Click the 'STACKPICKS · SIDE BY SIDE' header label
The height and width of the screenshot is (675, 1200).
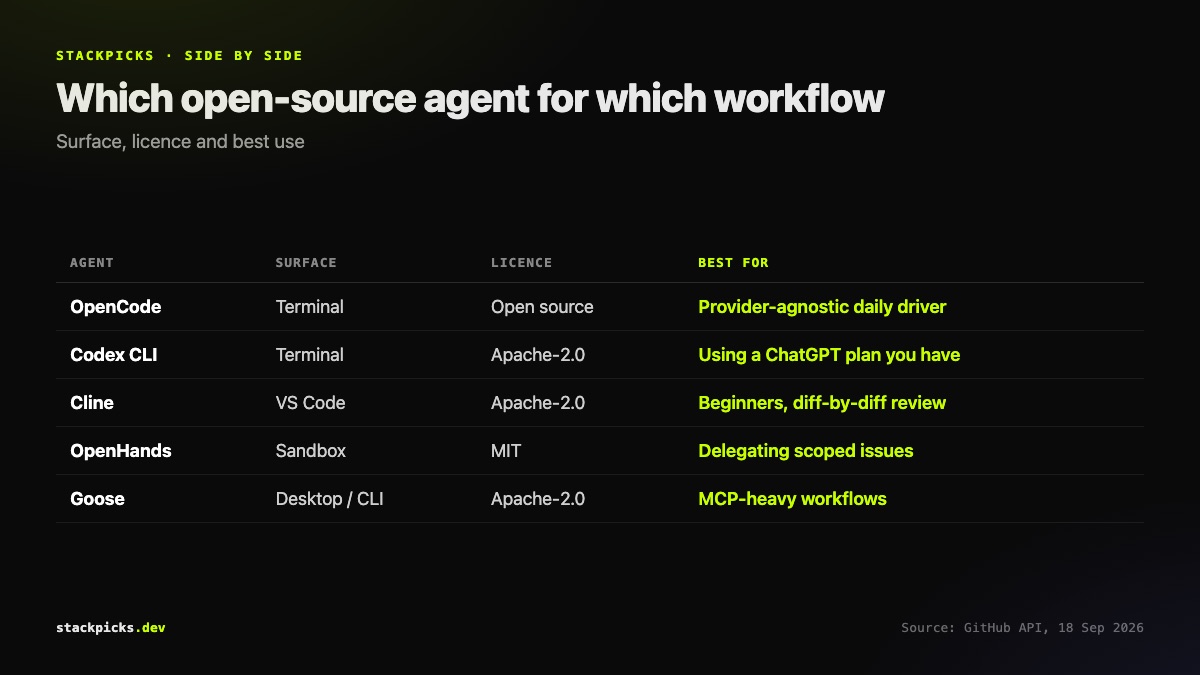click(x=179, y=56)
